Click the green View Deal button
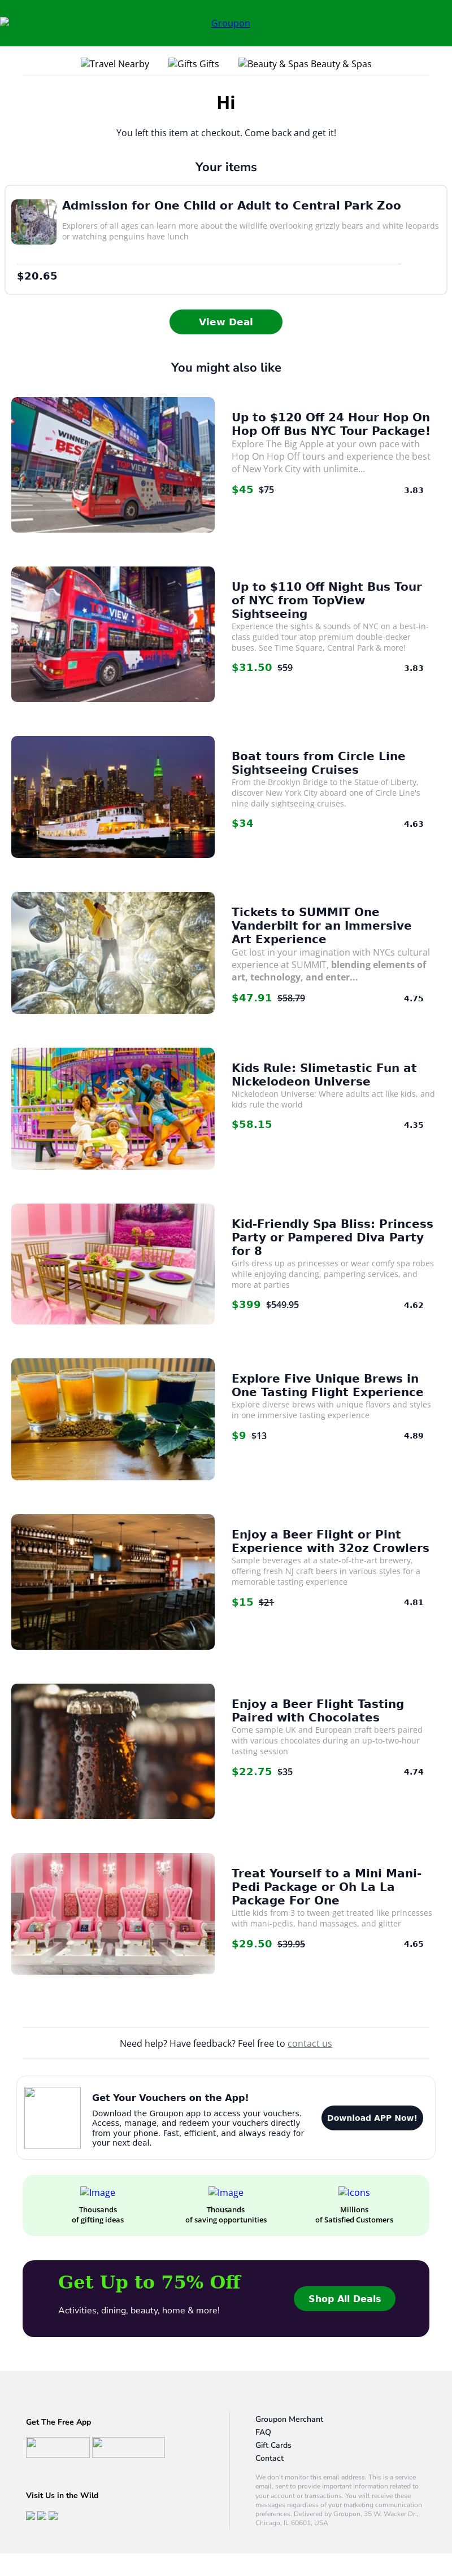The height and width of the screenshot is (2576, 452). 226,322
